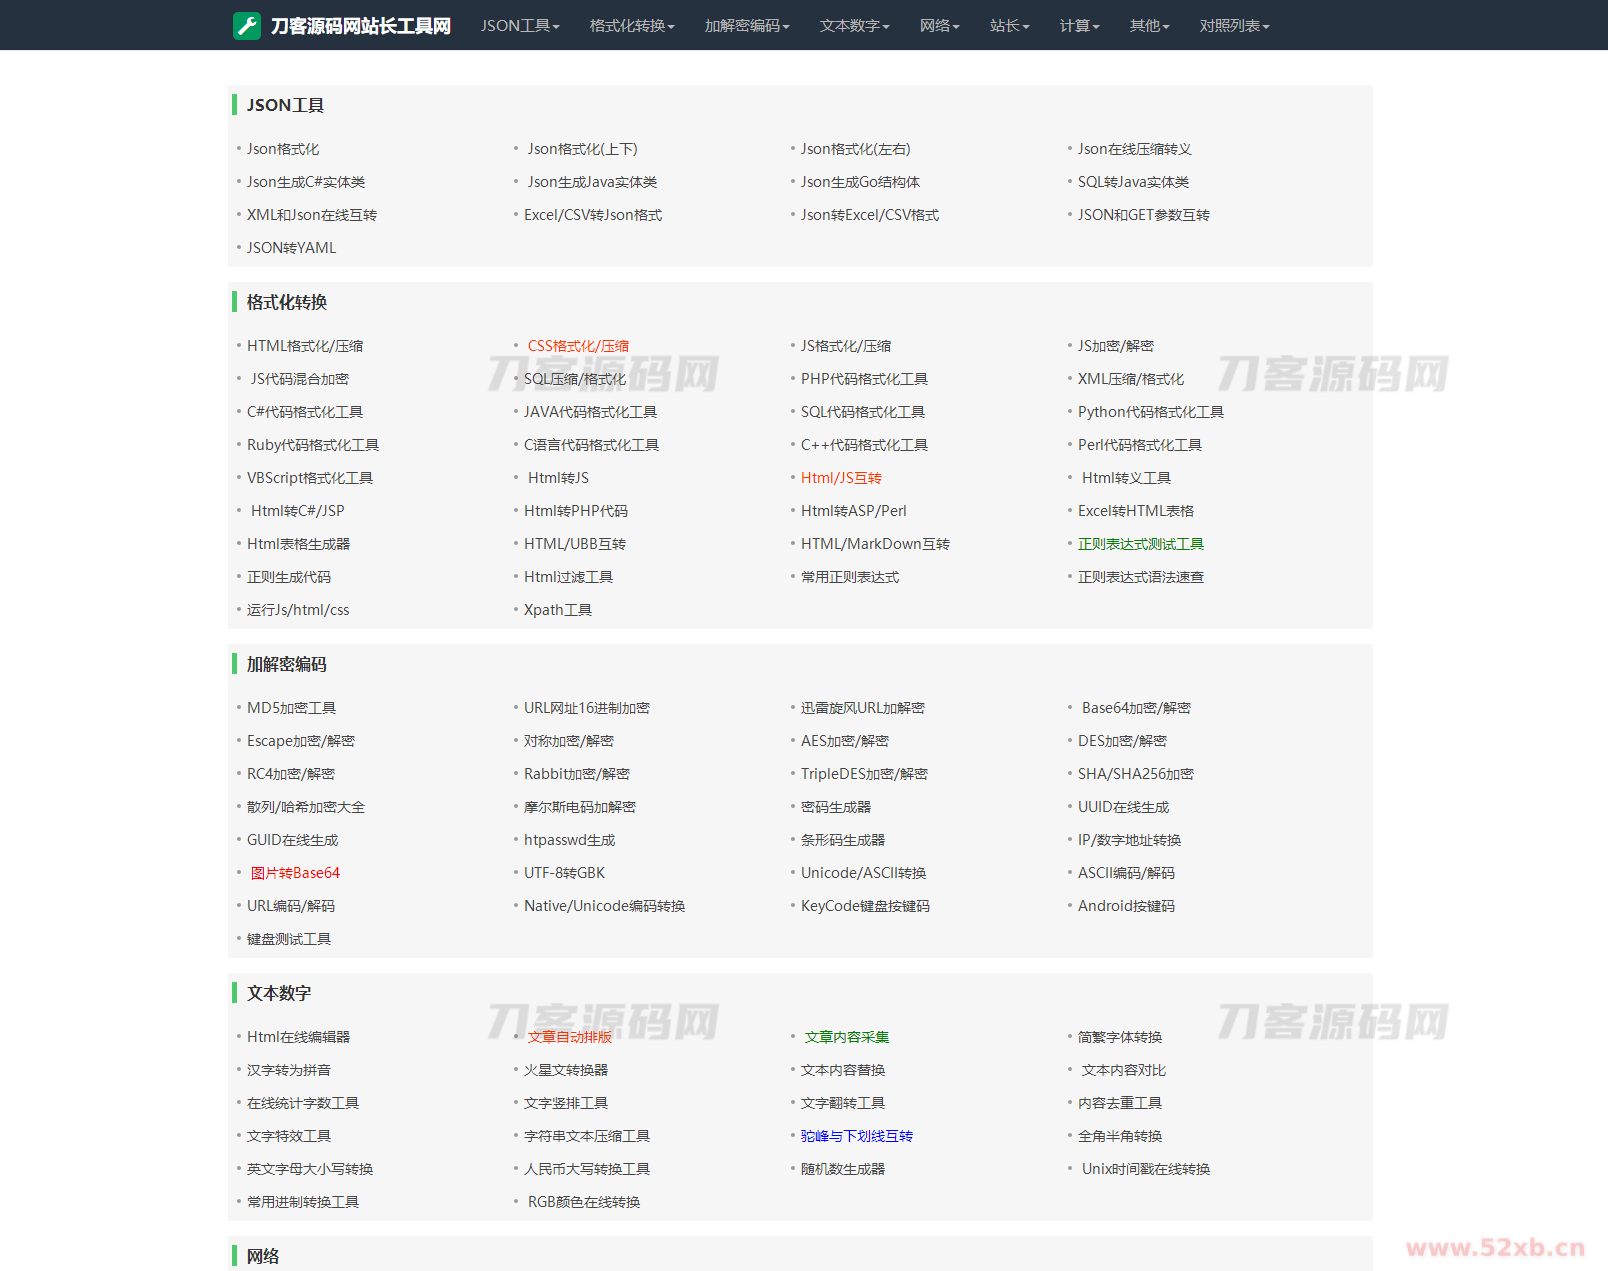Open the 图片转Base64 tool
Image resolution: width=1608 pixels, height=1271 pixels.
(295, 873)
